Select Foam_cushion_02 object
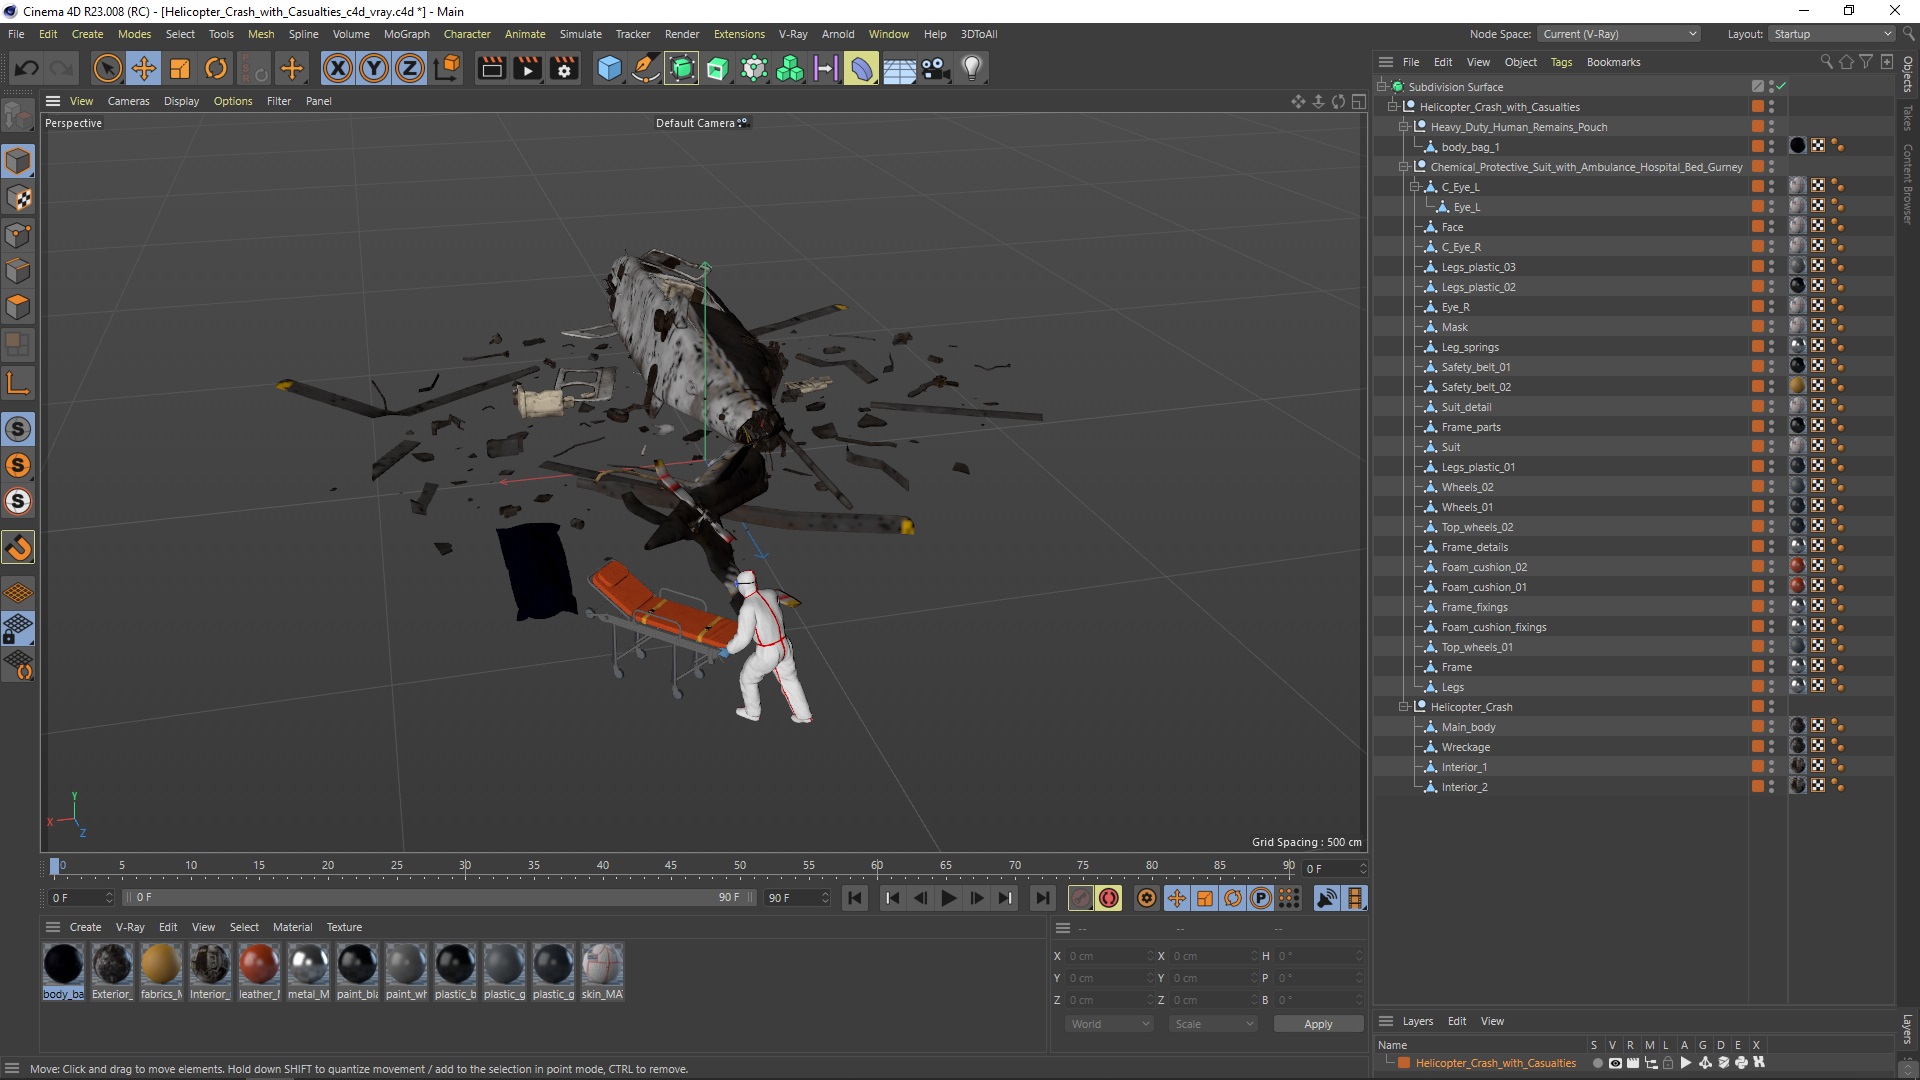Screen dimensions: 1920x1080 coord(1484,567)
